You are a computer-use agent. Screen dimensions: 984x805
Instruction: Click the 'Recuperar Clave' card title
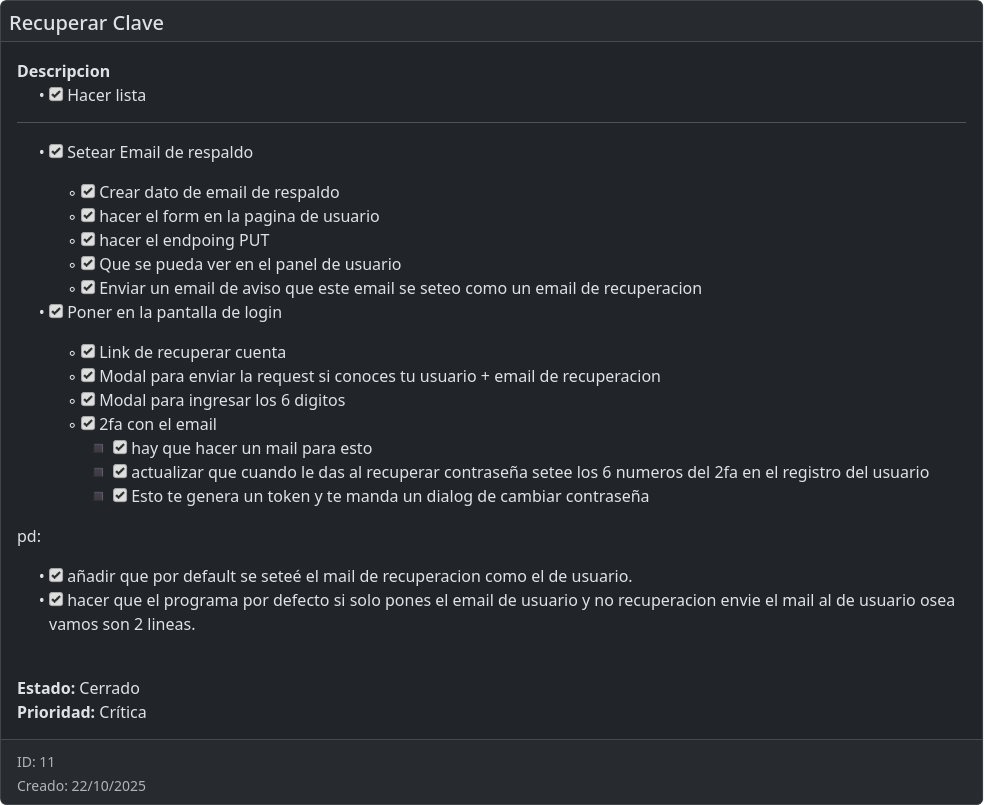[87, 22]
